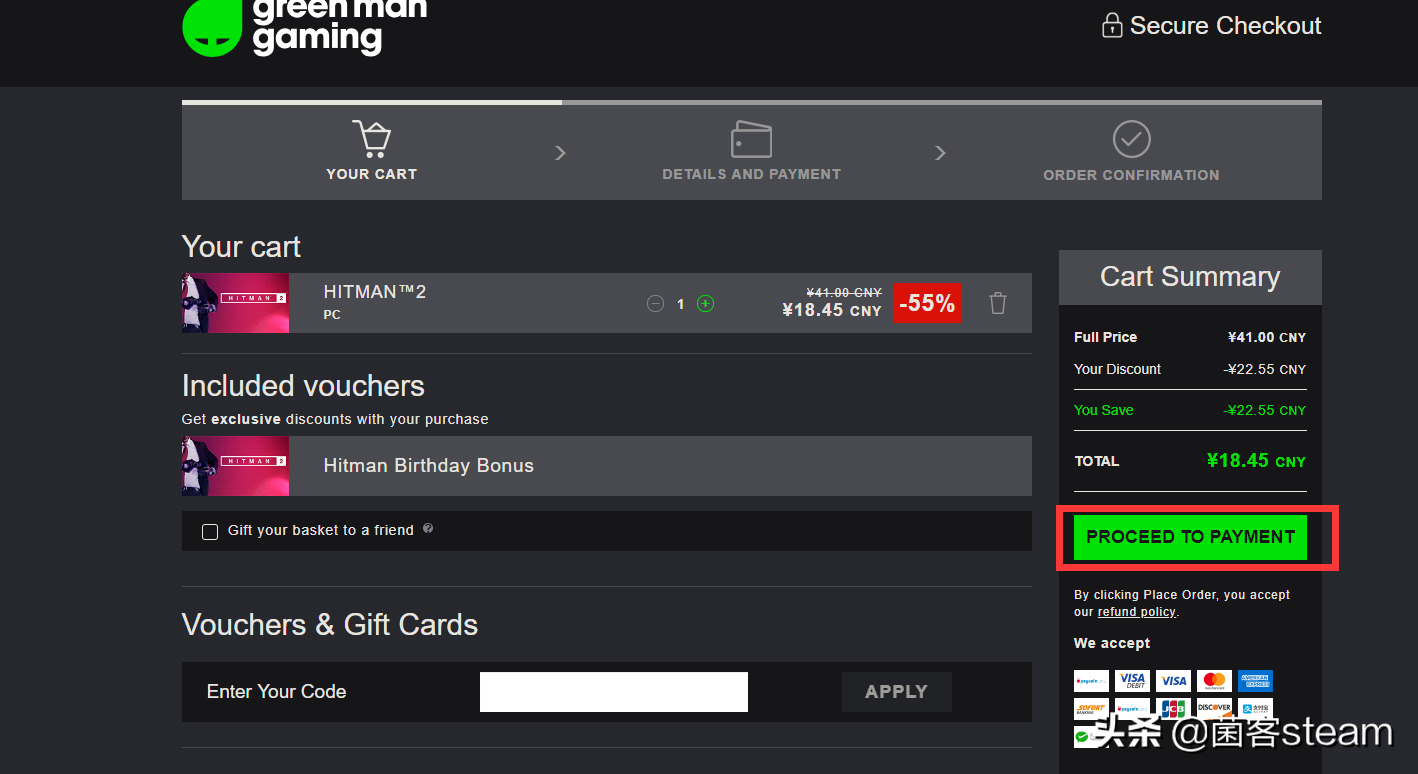The image size is (1418, 774).
Task: Click the Mastercard payment logo
Action: [x=1214, y=681]
